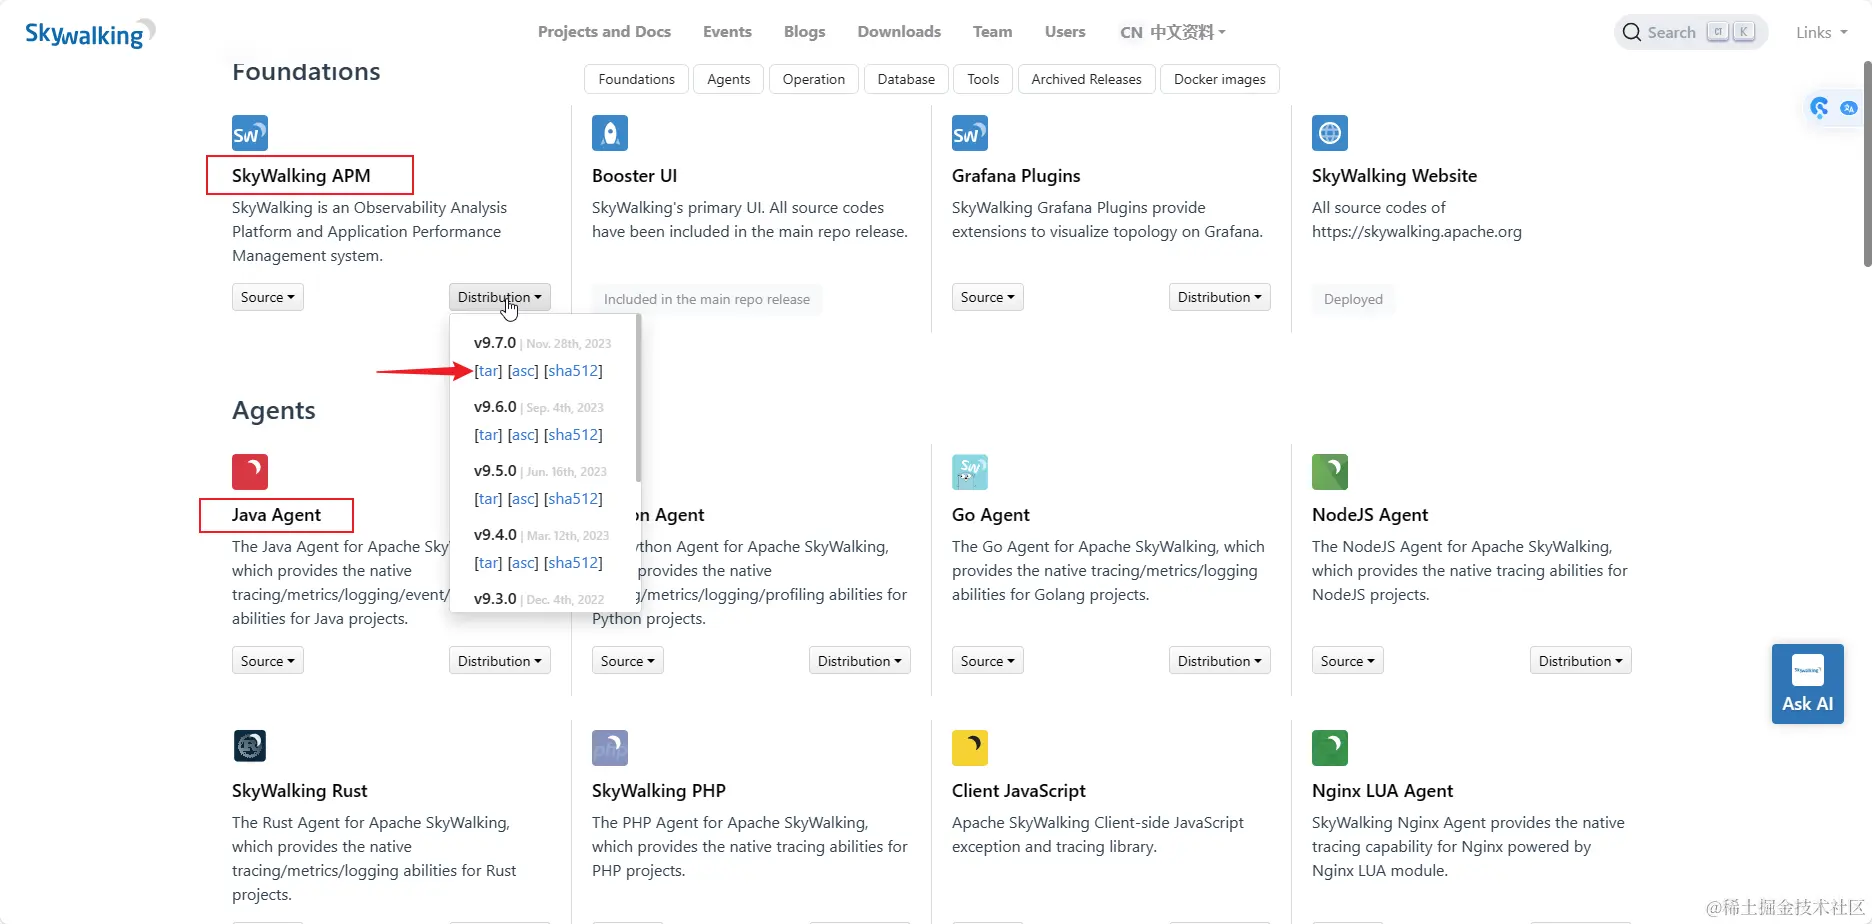Open the v9.7.0 asc signature link
Image resolution: width=1872 pixels, height=924 pixels.
click(523, 371)
